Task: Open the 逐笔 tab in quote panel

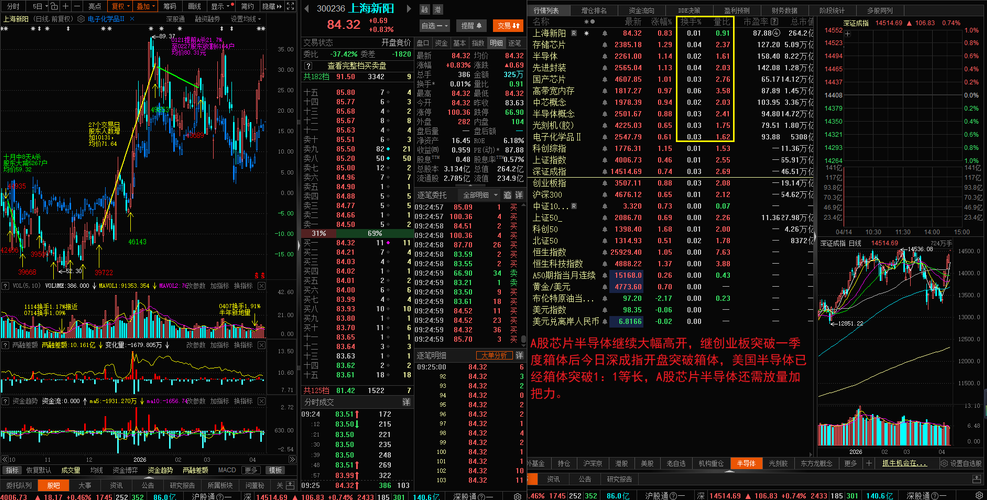Action: pos(516,43)
